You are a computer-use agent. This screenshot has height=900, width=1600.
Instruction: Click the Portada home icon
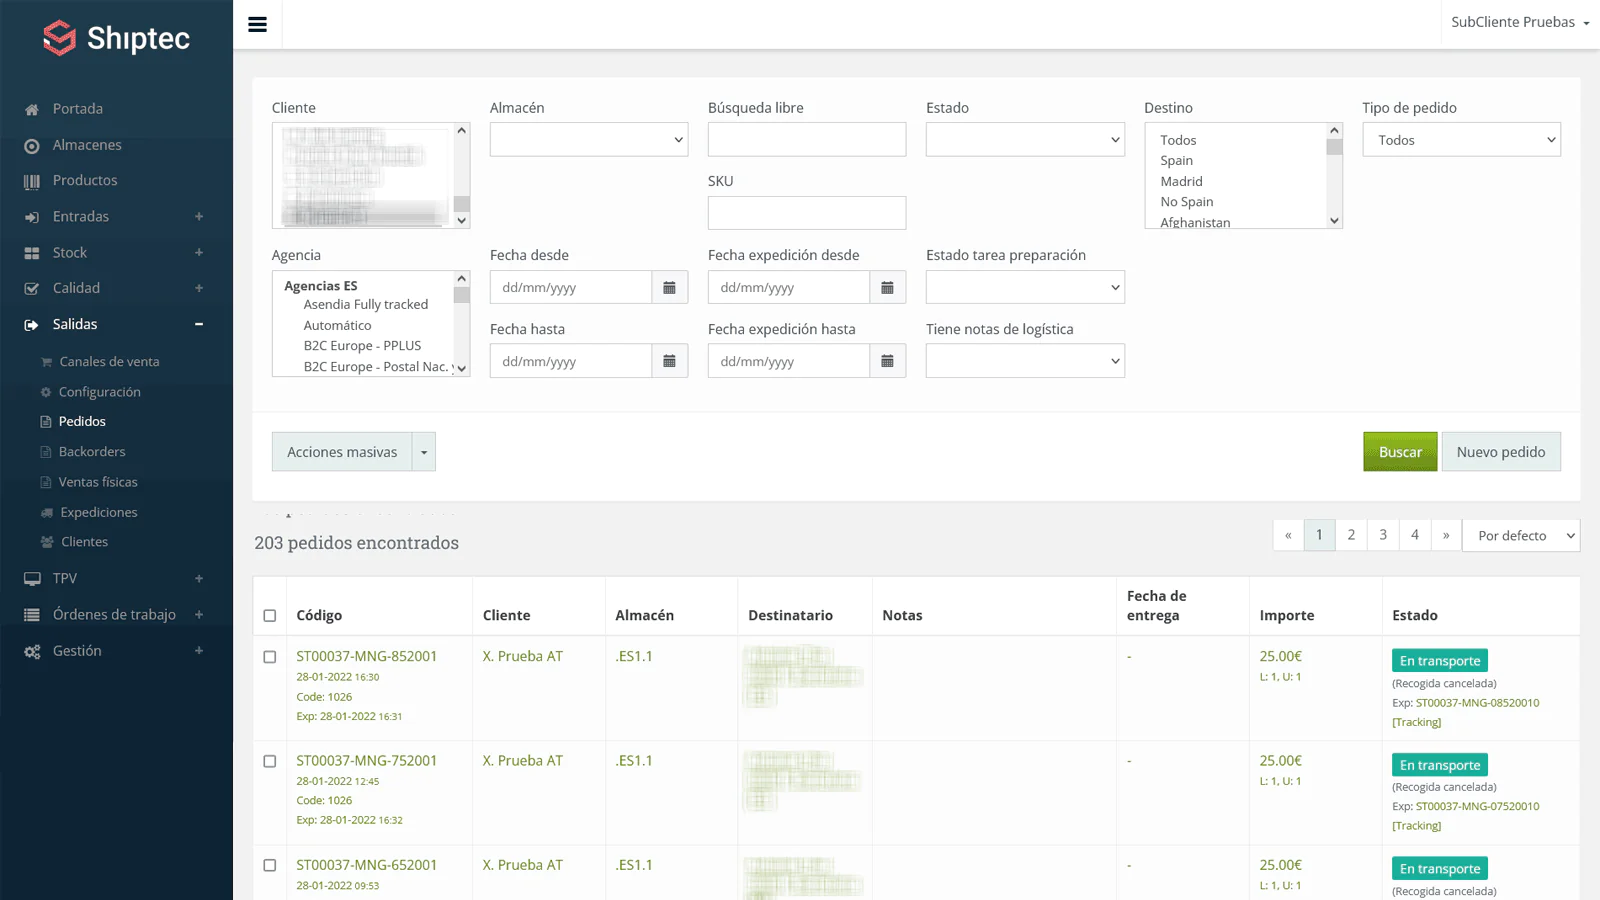pyautogui.click(x=32, y=109)
